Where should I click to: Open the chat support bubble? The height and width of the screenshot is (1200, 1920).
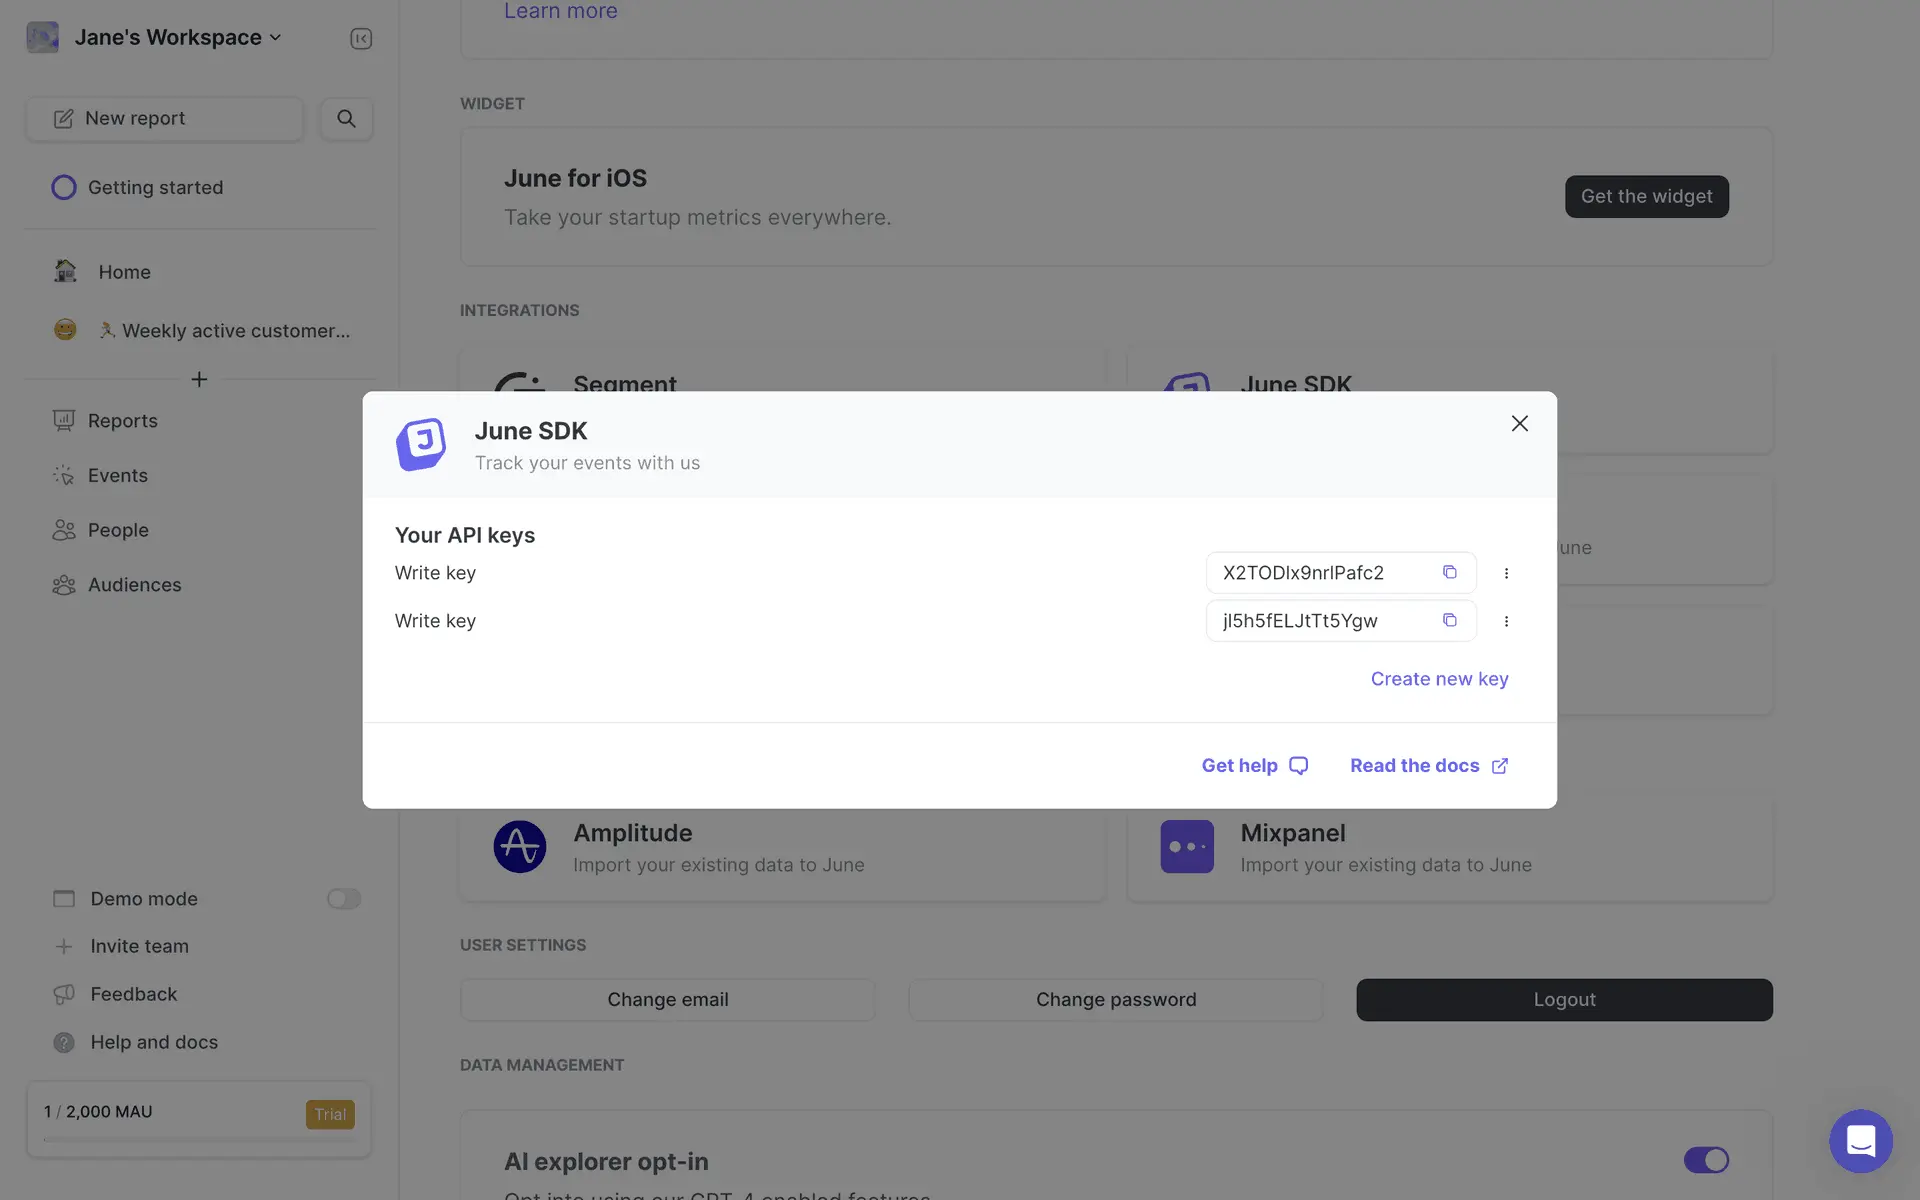tap(1860, 1140)
